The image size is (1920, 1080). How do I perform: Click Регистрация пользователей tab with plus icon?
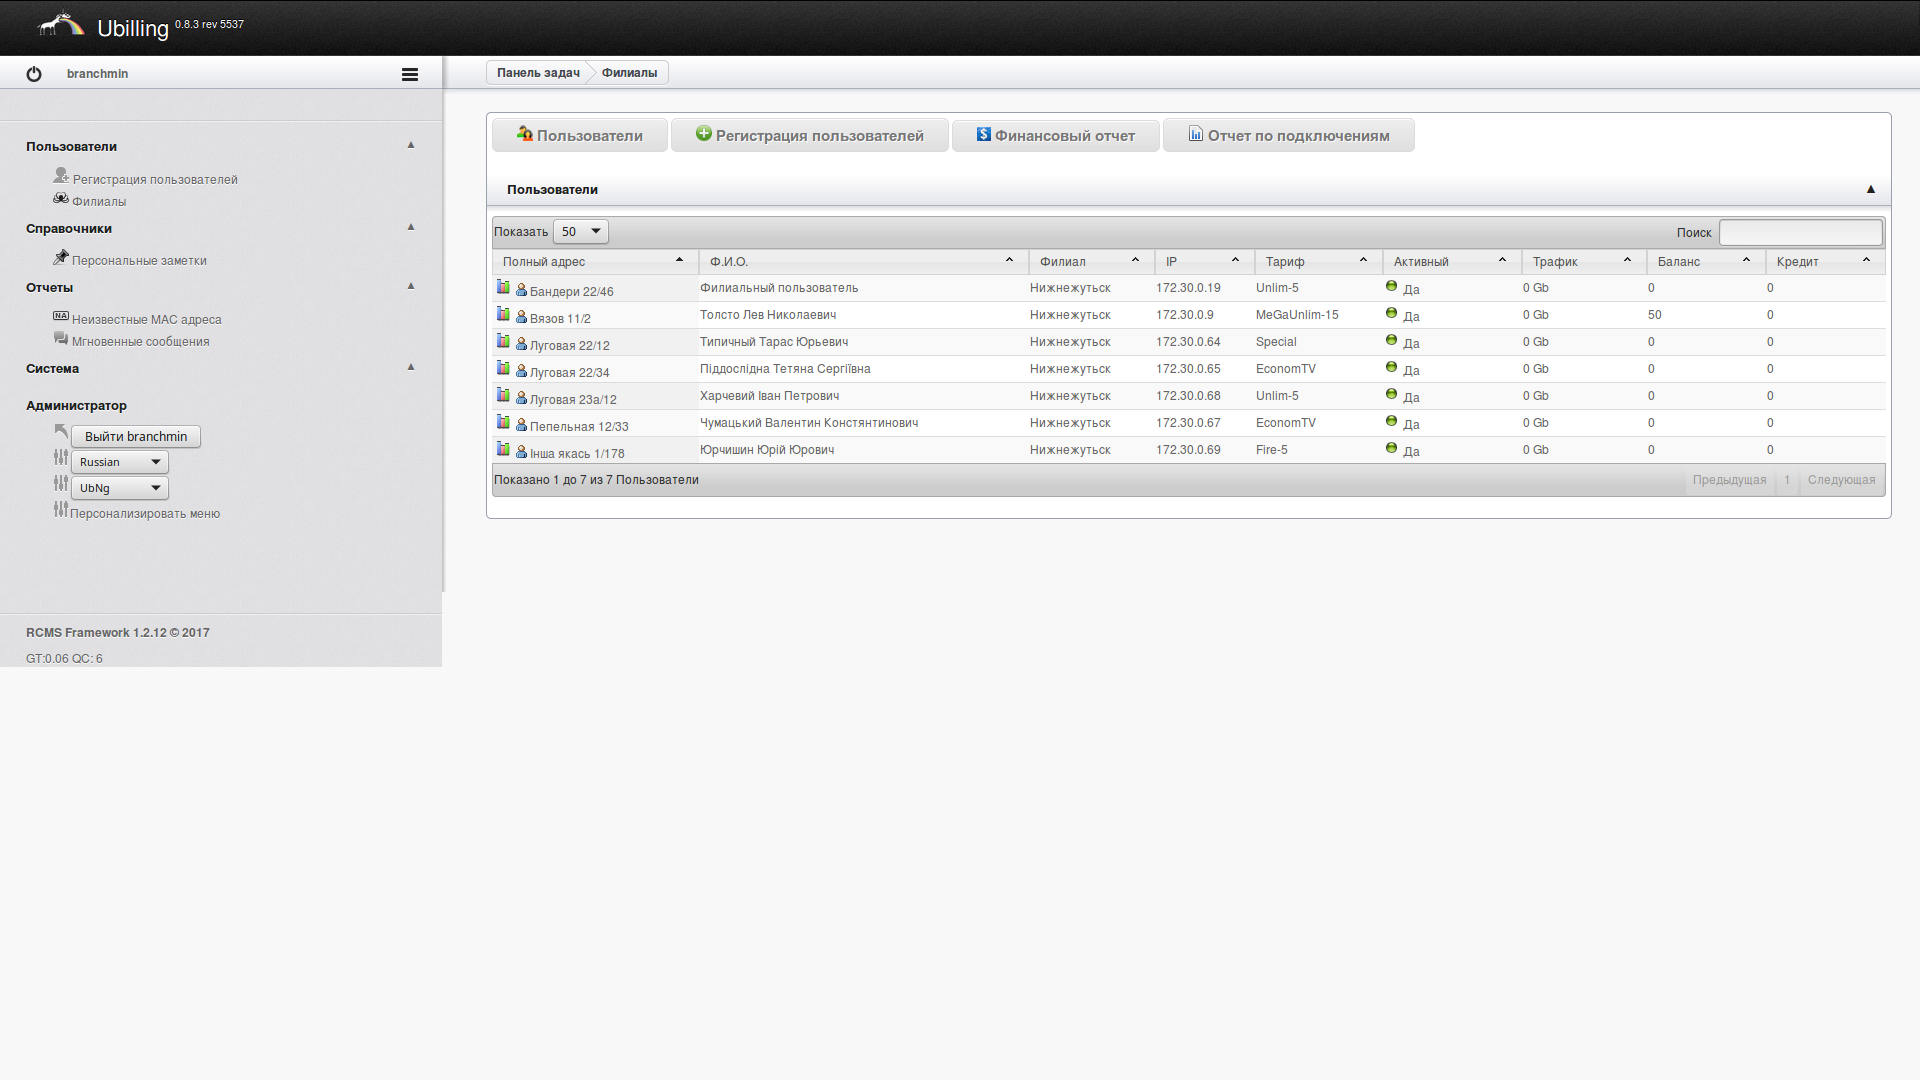click(x=809, y=136)
